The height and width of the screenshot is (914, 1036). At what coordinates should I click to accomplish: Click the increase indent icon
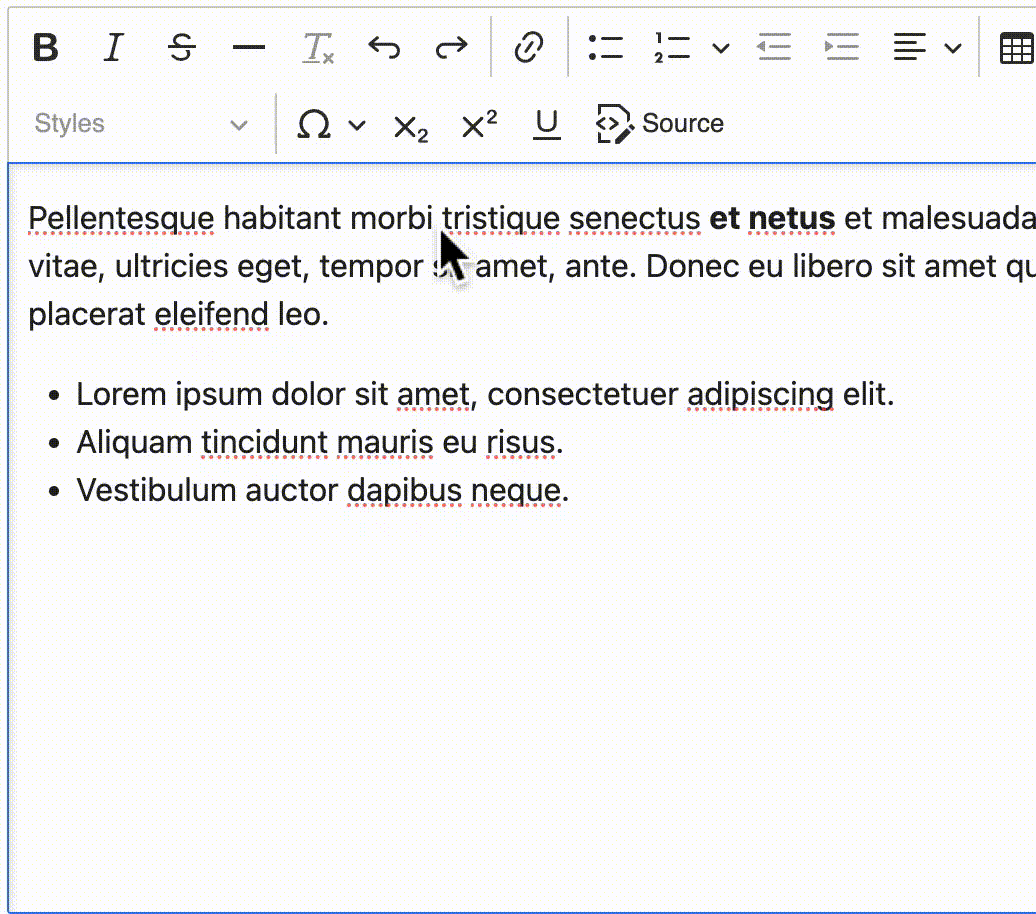(841, 47)
